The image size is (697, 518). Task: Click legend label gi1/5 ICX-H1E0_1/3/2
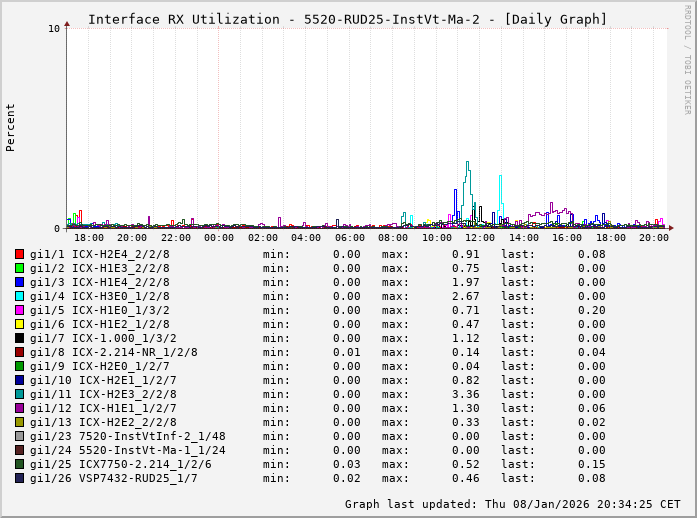(100, 310)
